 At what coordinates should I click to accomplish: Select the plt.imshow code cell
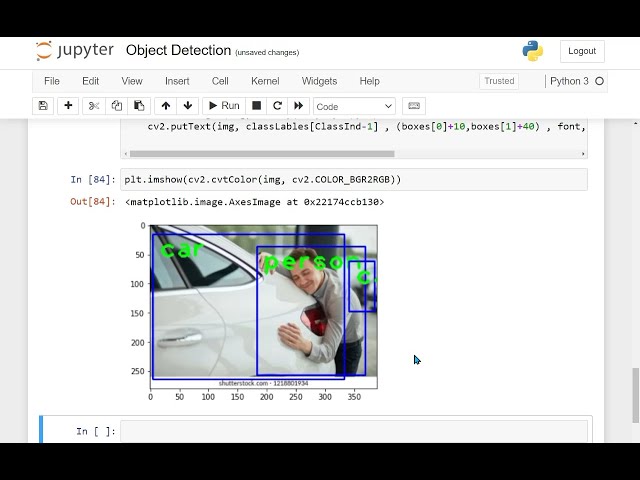(354, 180)
